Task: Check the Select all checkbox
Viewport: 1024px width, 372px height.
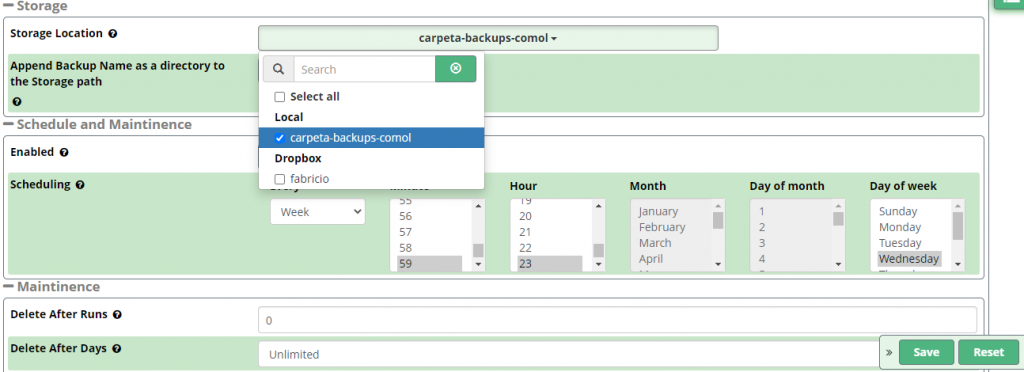Action: [280, 97]
